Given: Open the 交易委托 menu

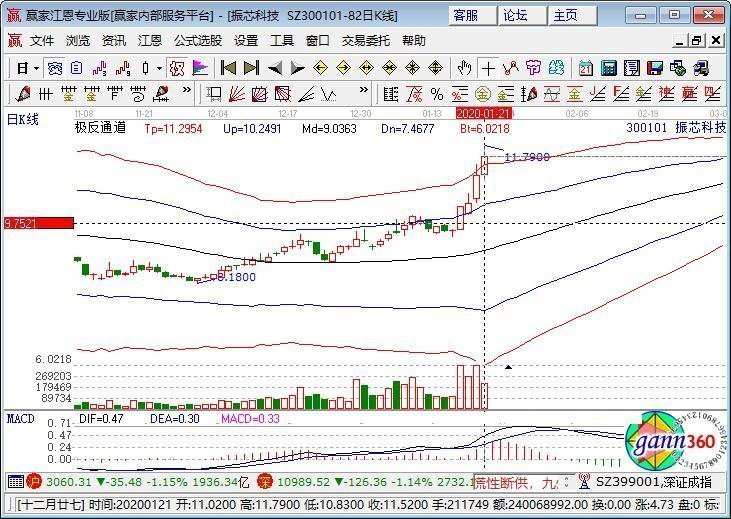Looking at the screenshot, I should [x=366, y=41].
